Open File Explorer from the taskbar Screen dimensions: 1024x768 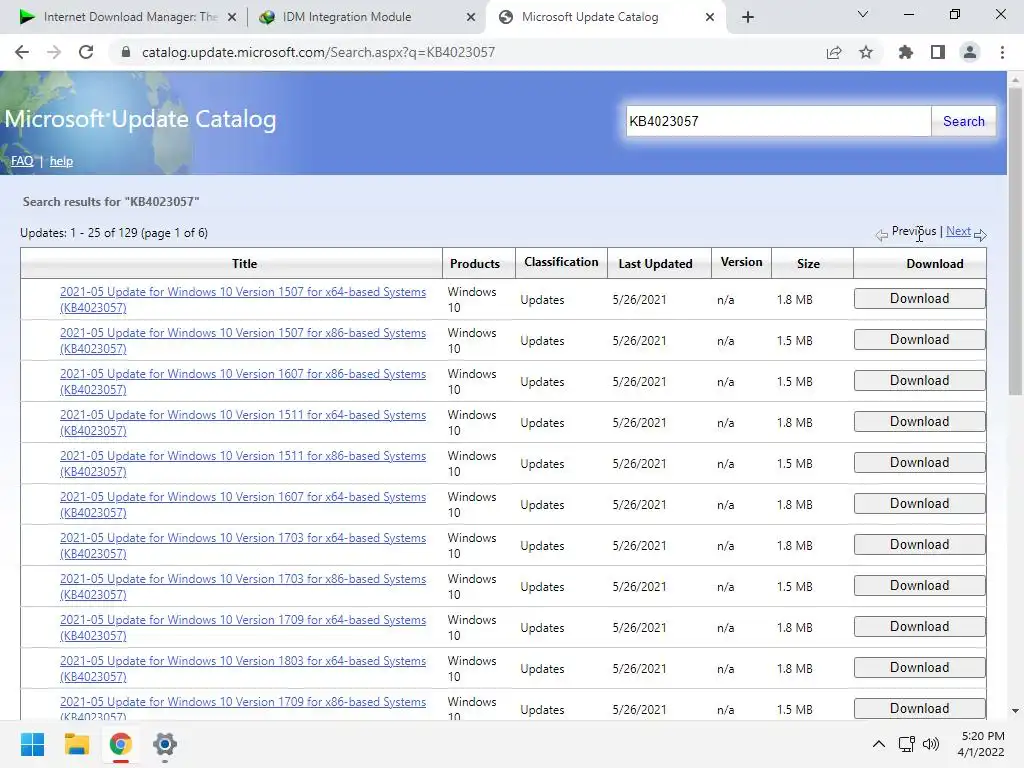[x=76, y=744]
